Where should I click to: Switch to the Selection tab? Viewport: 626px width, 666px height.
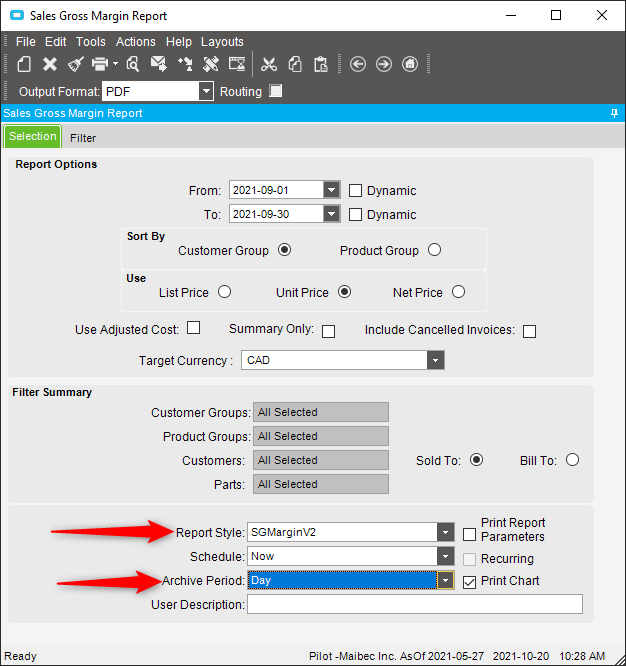tap(33, 136)
